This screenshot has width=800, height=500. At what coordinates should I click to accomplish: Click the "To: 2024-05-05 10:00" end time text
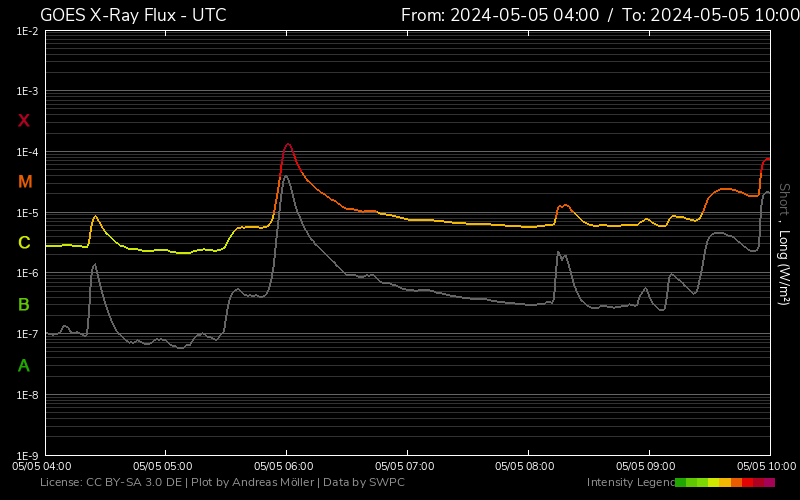click(x=711, y=15)
